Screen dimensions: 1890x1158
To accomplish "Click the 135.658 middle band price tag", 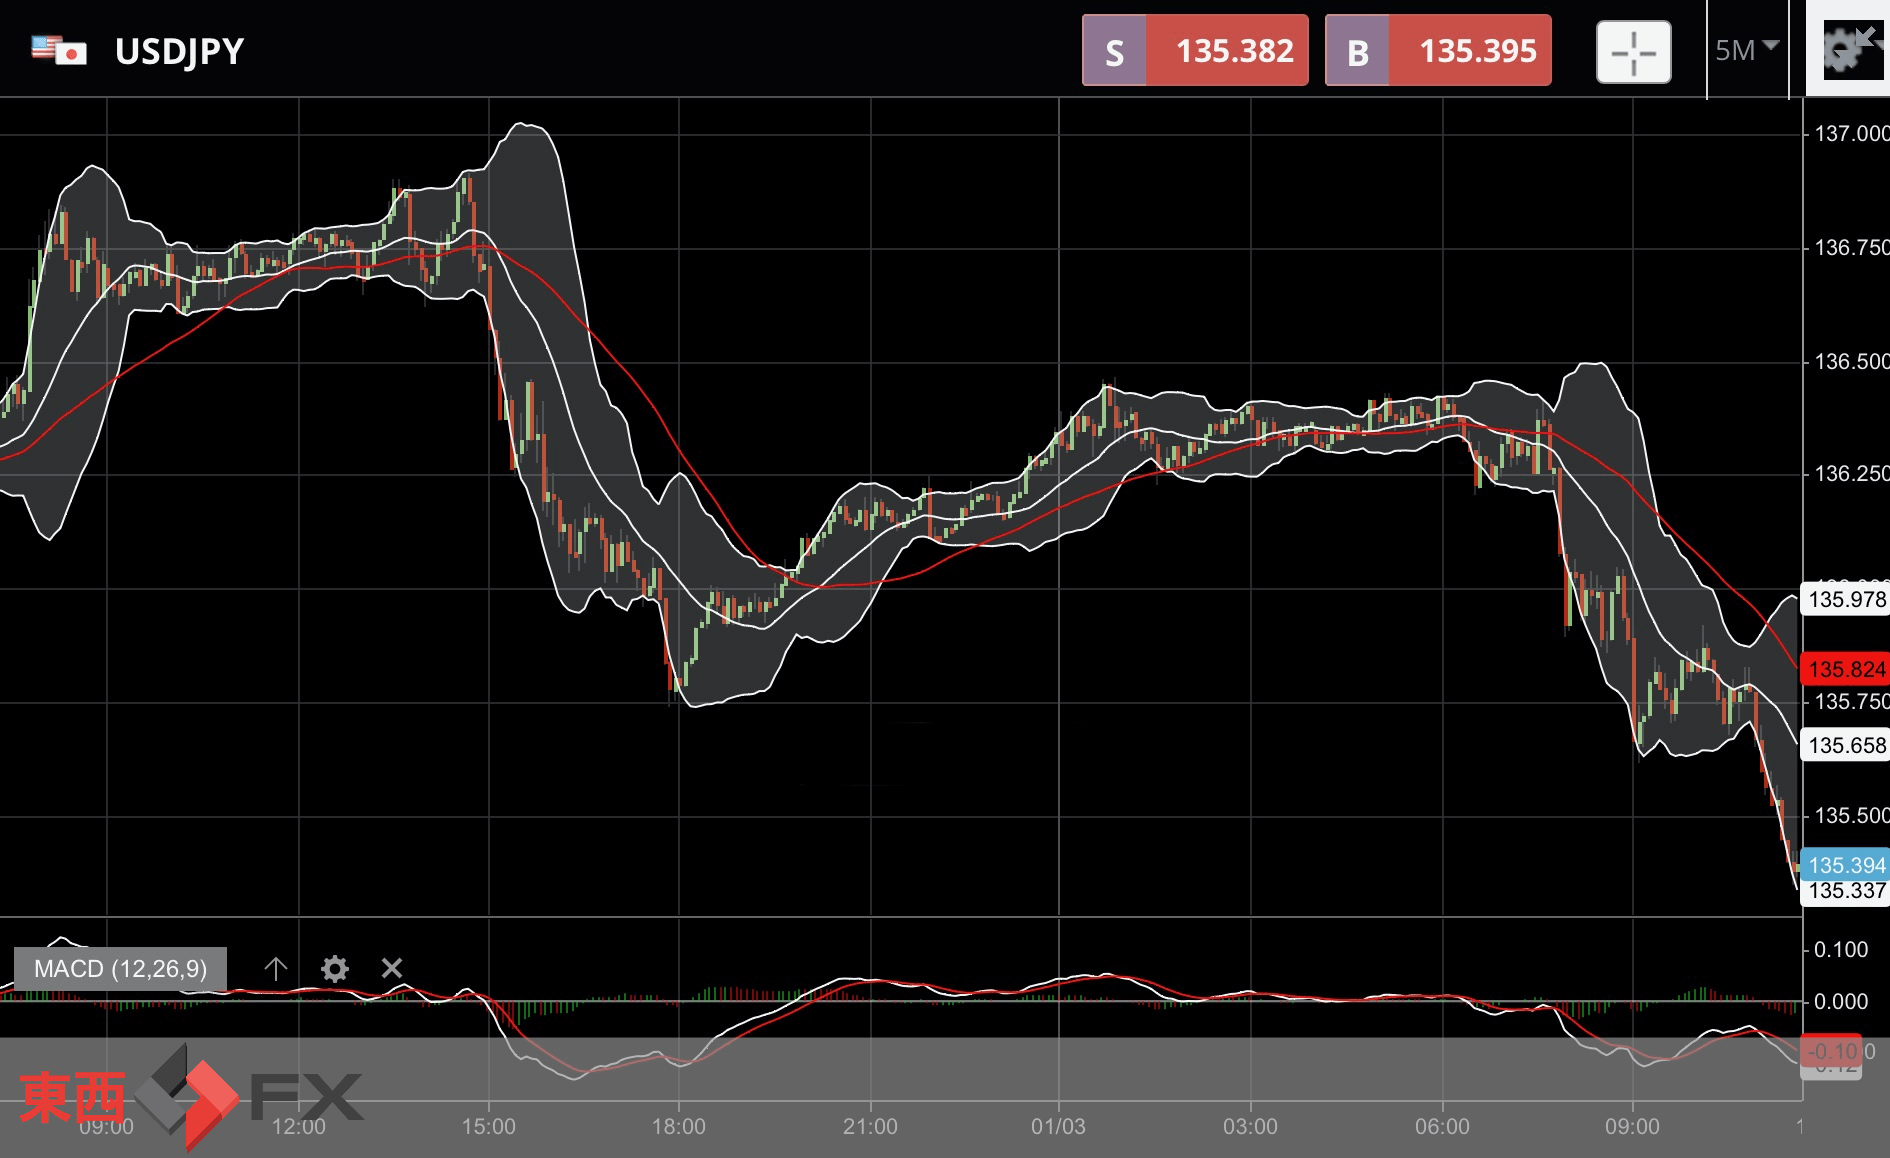I will pyautogui.click(x=1846, y=745).
